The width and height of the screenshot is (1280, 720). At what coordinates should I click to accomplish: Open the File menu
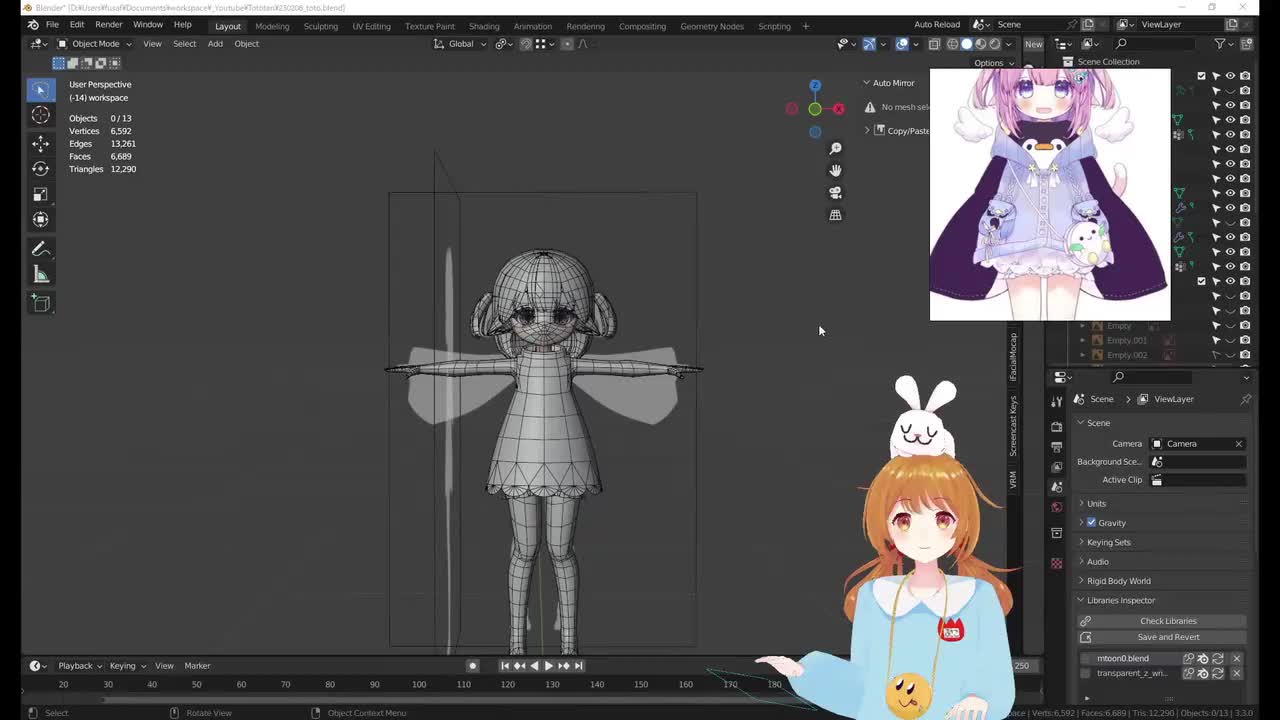tap(52, 25)
